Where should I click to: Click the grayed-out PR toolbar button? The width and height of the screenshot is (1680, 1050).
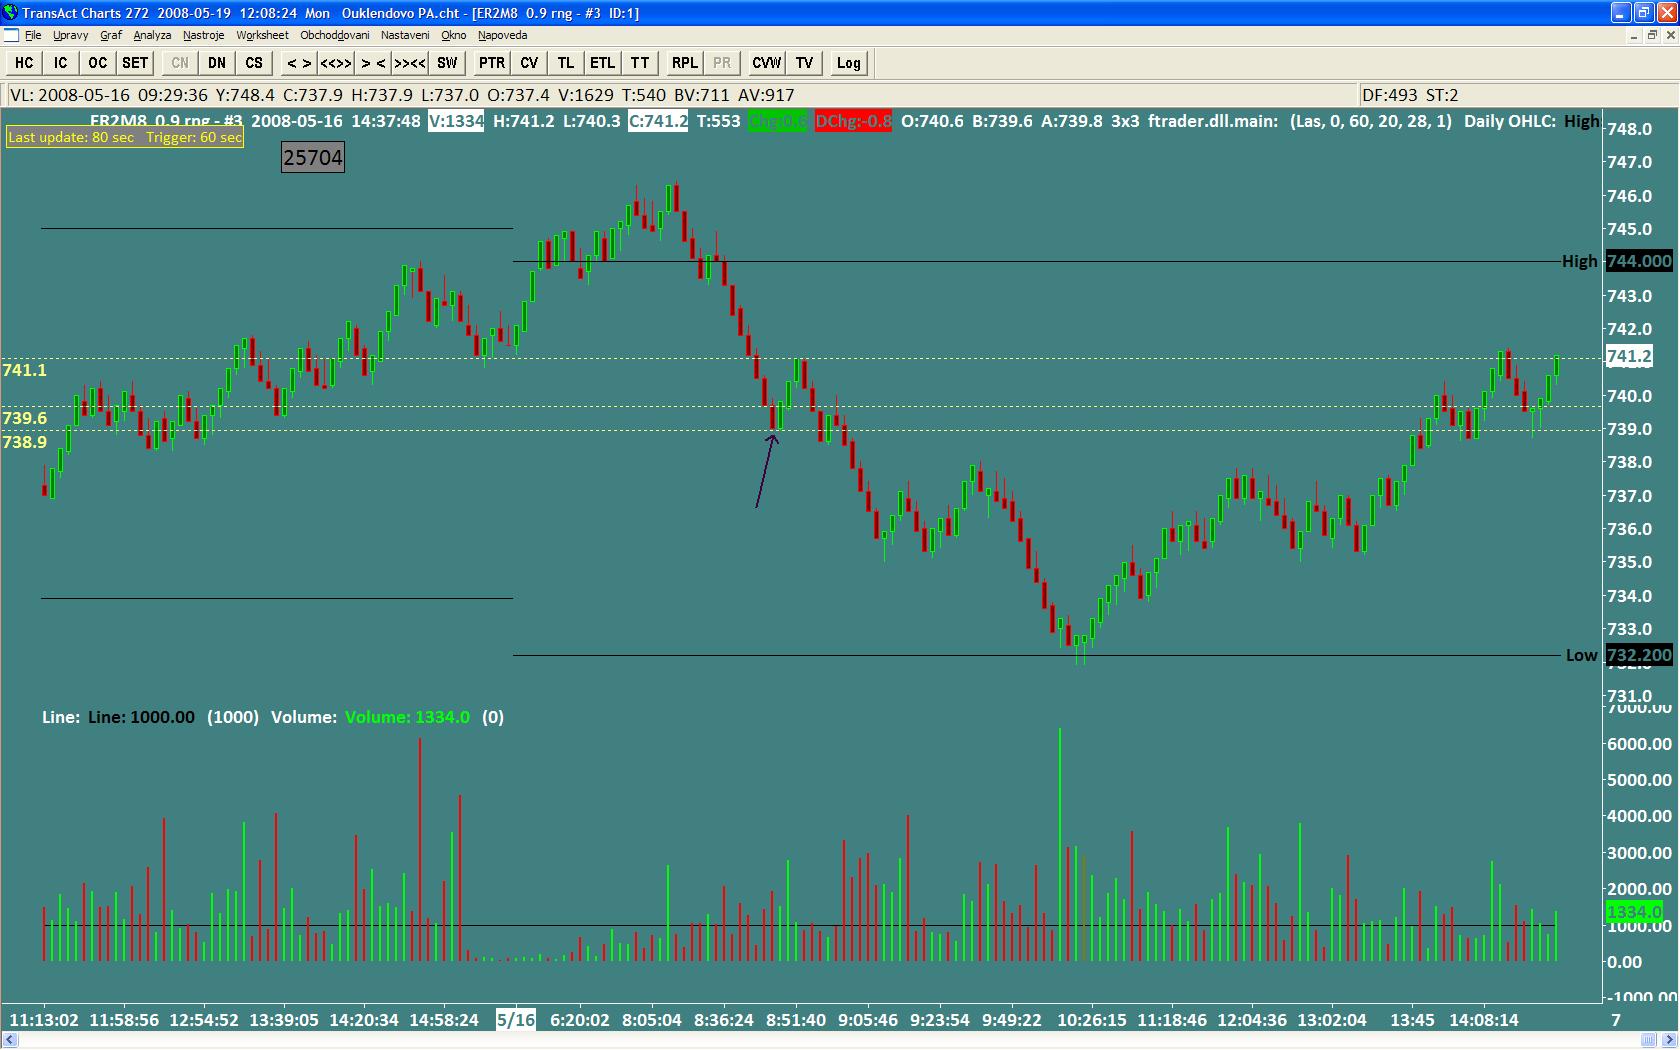[722, 63]
